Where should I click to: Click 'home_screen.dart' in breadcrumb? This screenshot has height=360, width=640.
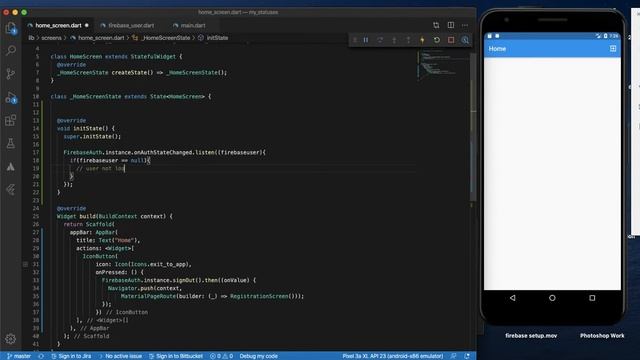pos(101,38)
